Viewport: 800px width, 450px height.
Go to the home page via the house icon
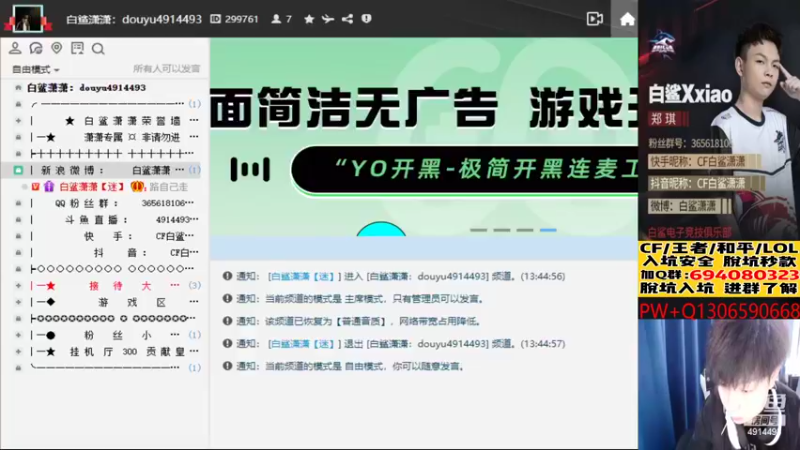[x=627, y=19]
